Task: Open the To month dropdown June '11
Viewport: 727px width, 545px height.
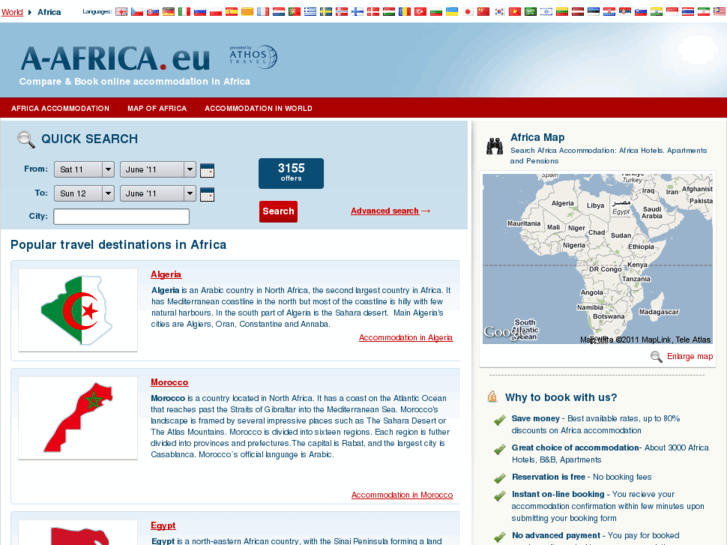Action: 158,193
